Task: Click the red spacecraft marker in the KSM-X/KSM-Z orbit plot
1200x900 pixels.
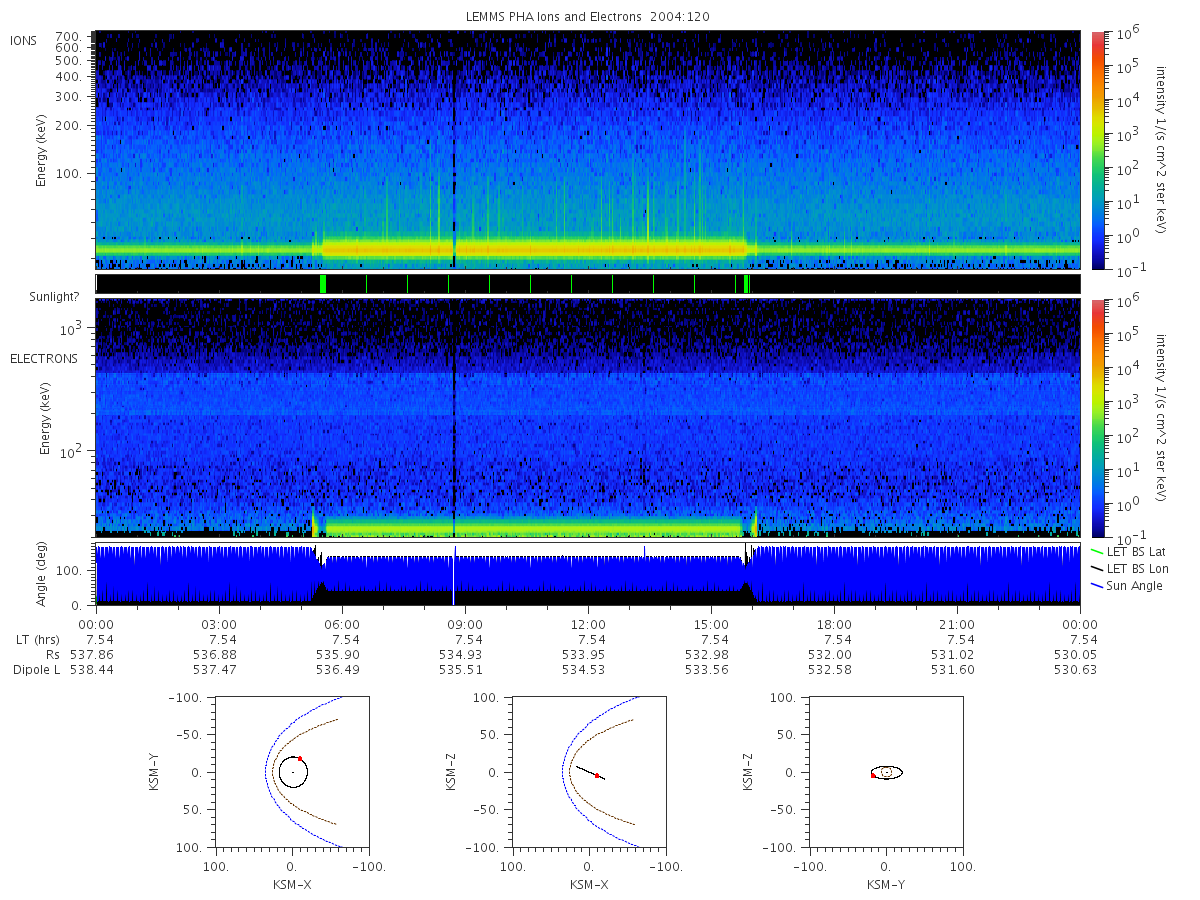Action: (x=597, y=775)
